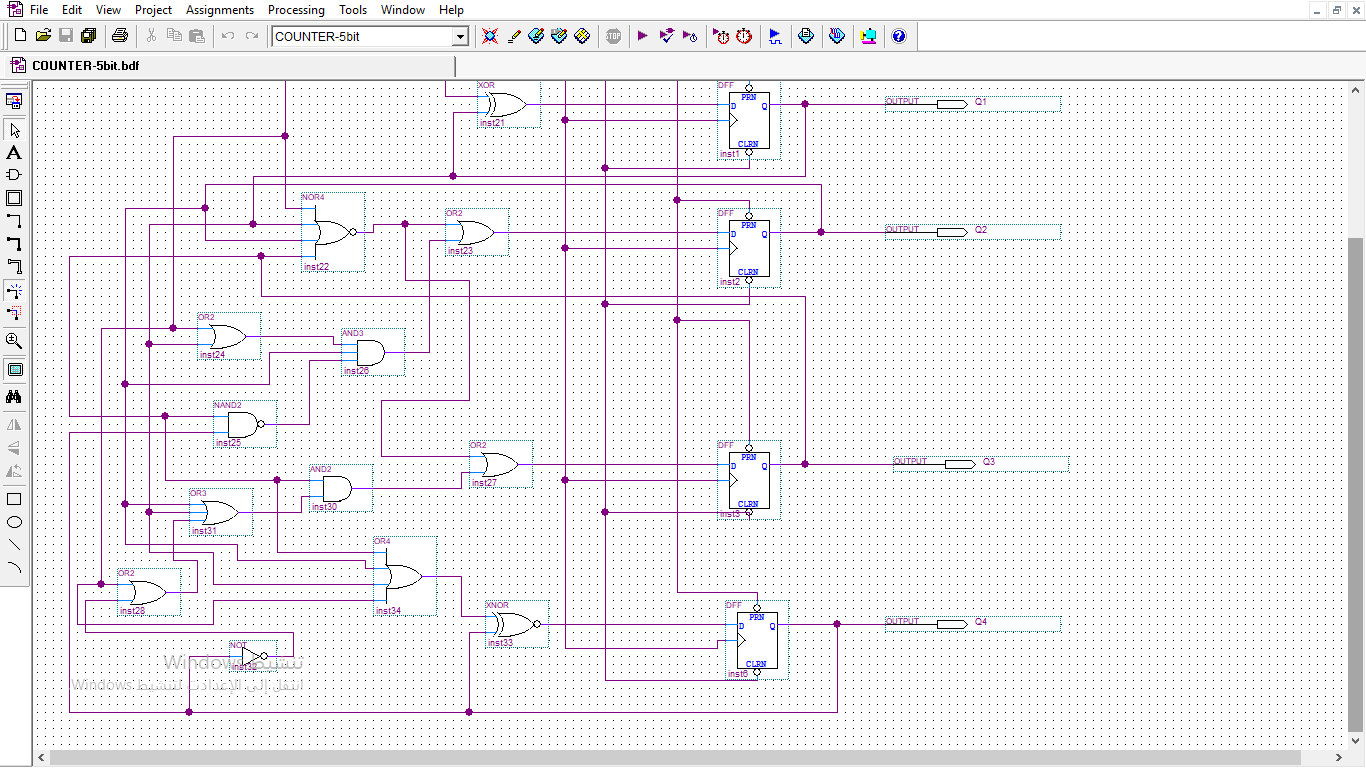Select the Q1 output pin

[x=972, y=103]
